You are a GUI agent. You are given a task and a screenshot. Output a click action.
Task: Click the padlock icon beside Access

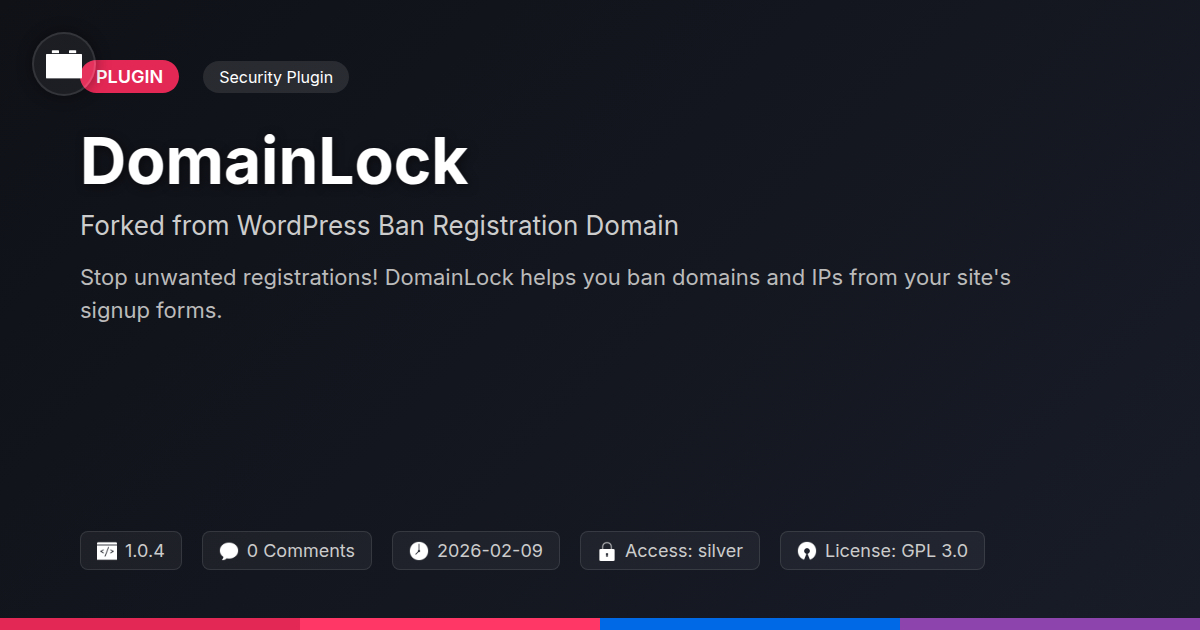click(x=606, y=551)
